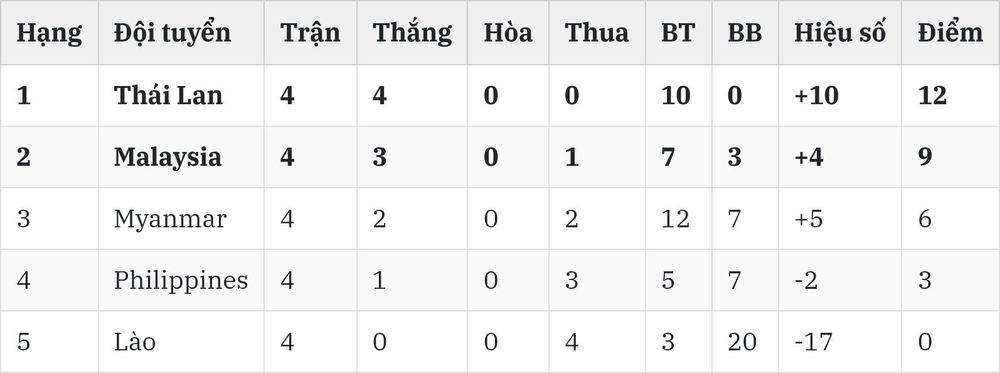Screen dimensions: 1000x373
Task: Select the Myanmar team name
Action: coord(170,219)
